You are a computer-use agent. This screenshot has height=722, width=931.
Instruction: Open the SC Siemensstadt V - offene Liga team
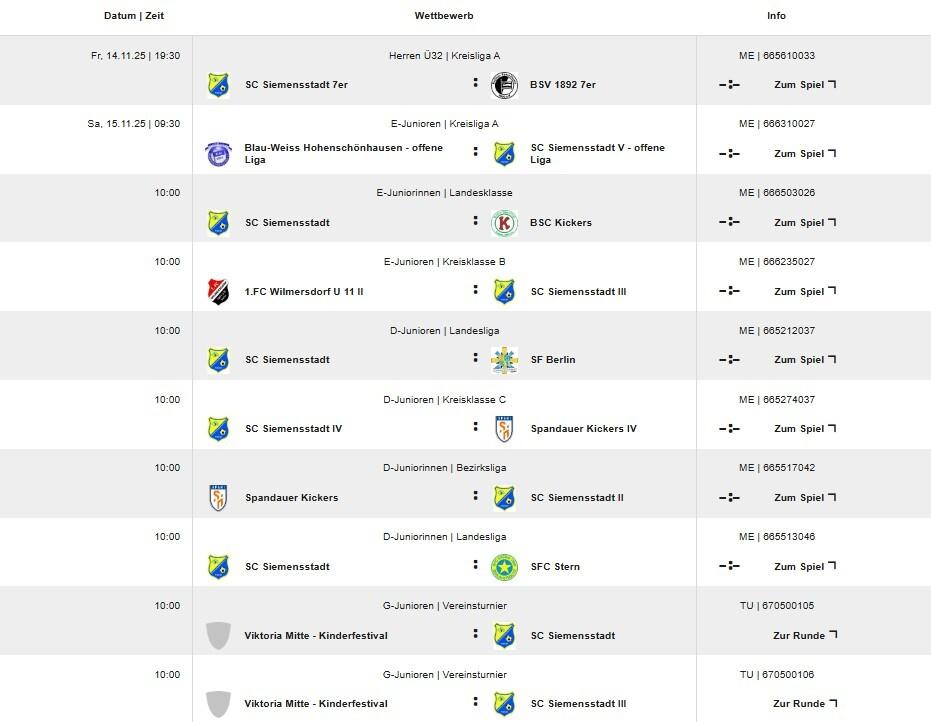coord(597,154)
